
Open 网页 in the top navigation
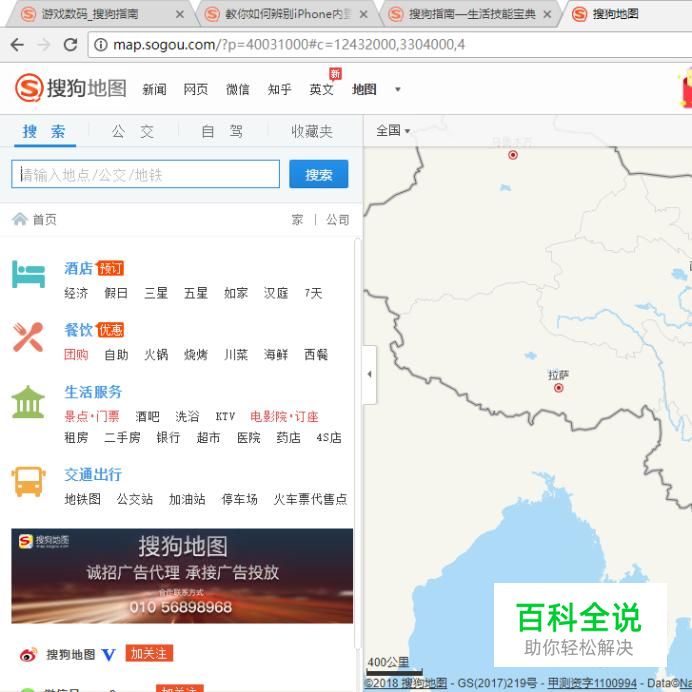[x=196, y=90]
